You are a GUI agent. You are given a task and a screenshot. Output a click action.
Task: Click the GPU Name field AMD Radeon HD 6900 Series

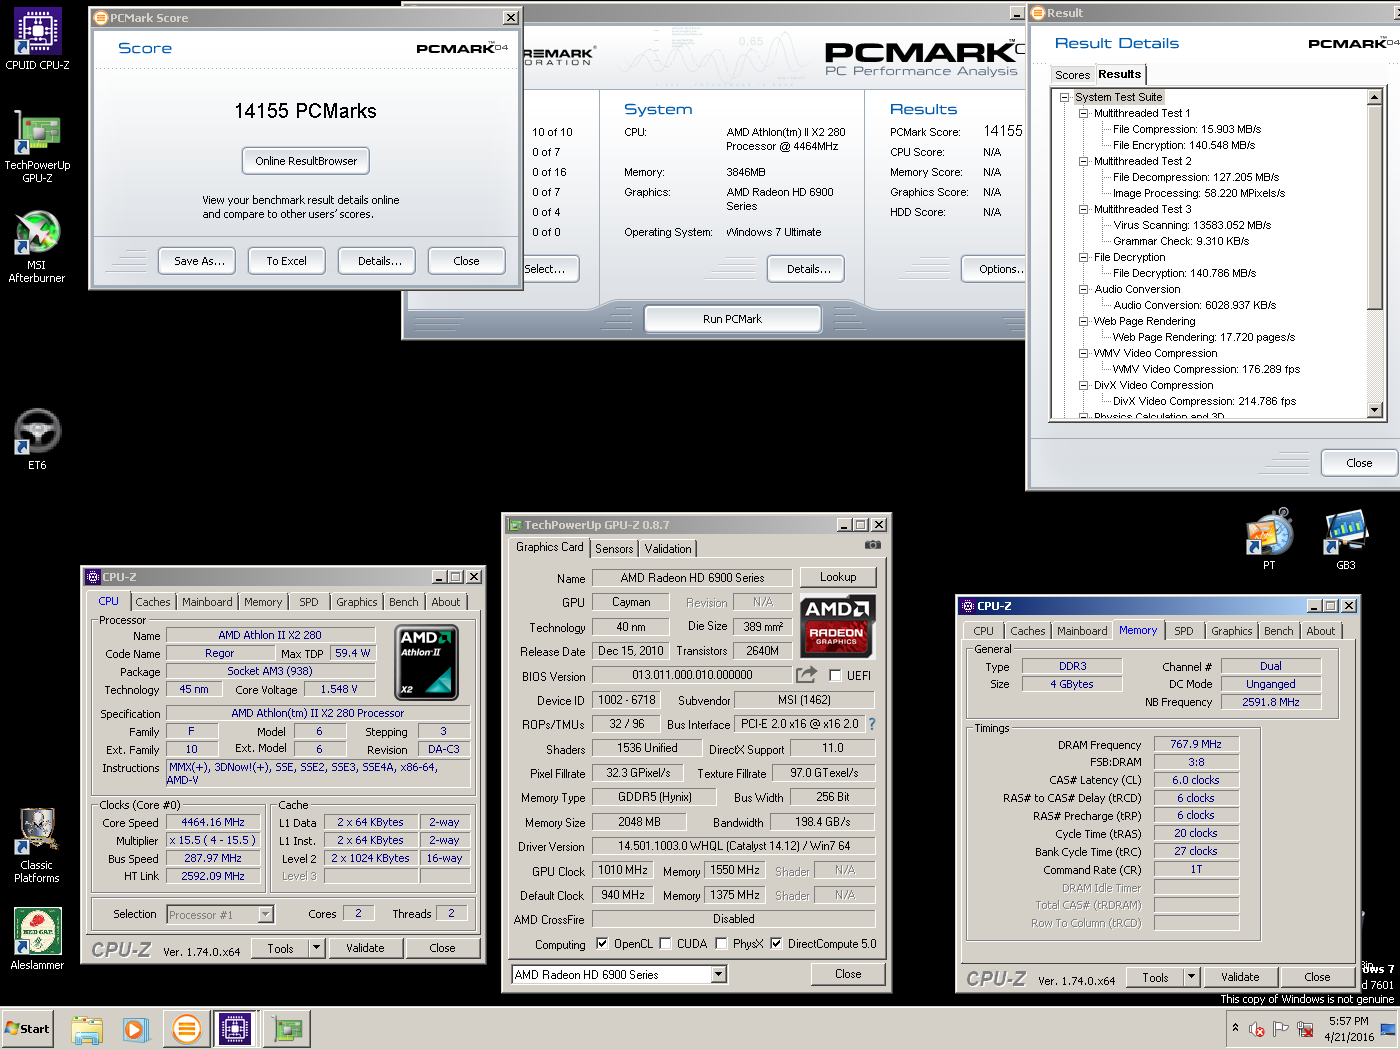692,577
